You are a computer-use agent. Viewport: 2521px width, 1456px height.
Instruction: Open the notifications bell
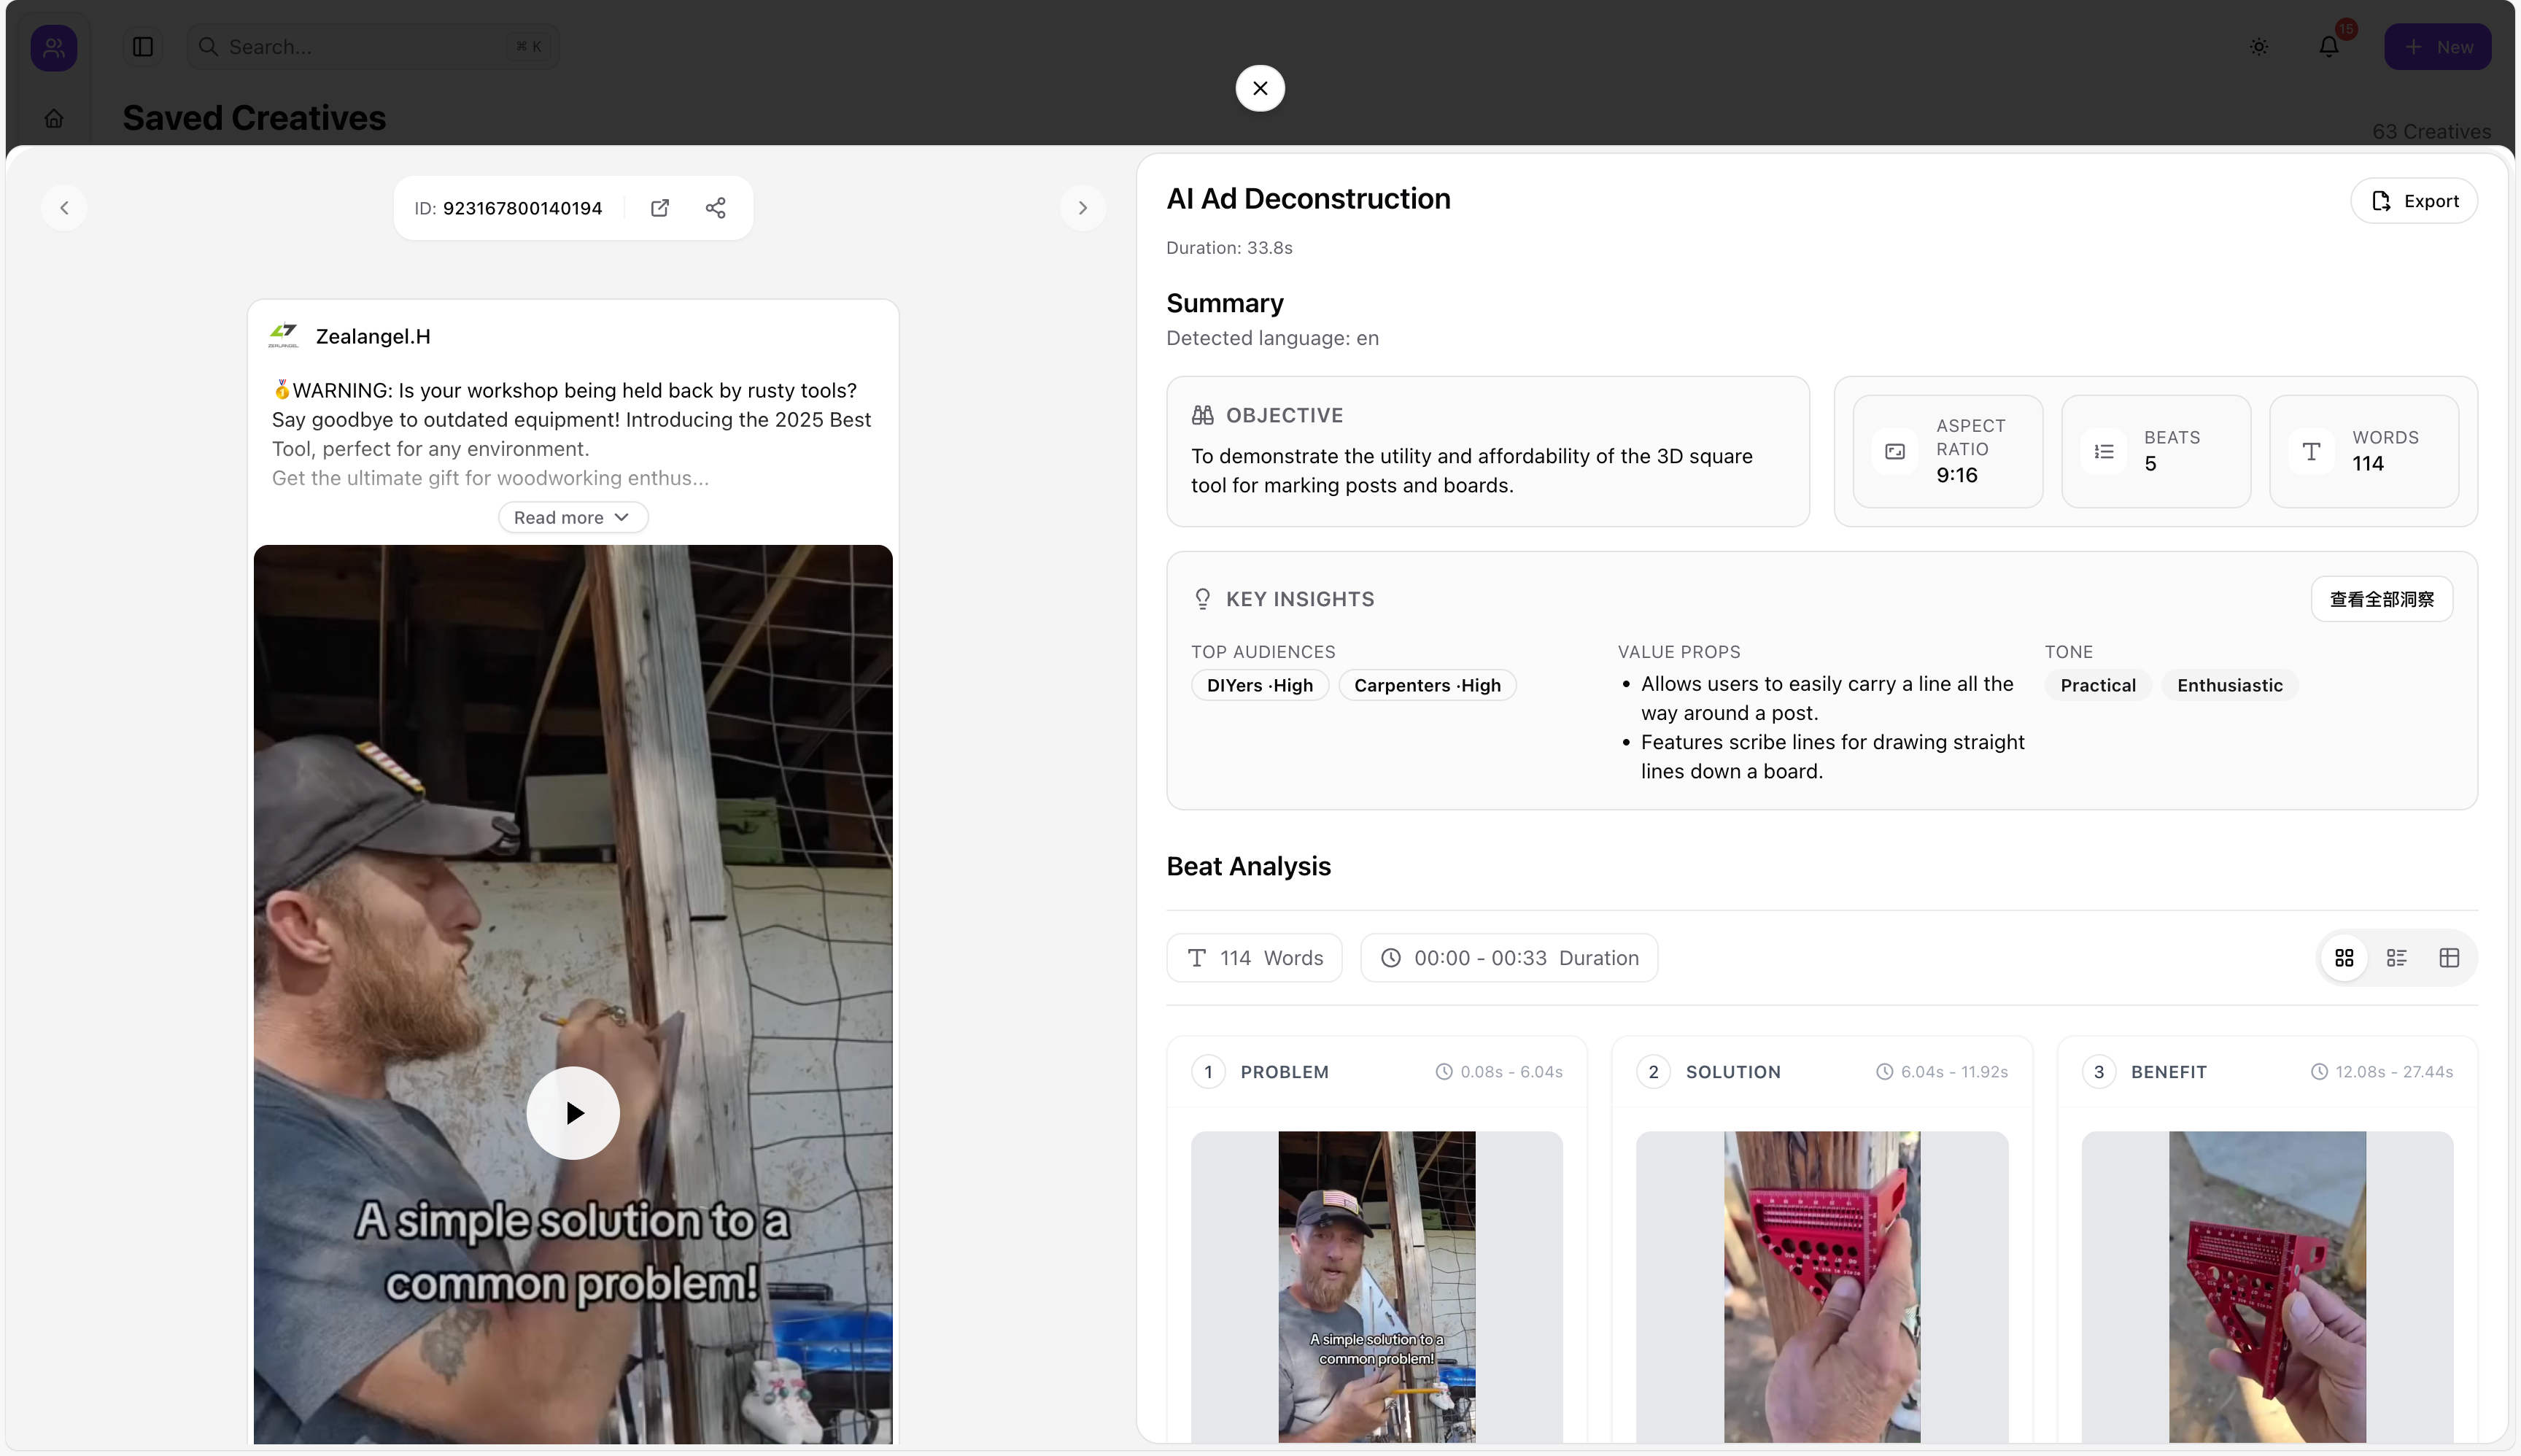click(x=2329, y=47)
